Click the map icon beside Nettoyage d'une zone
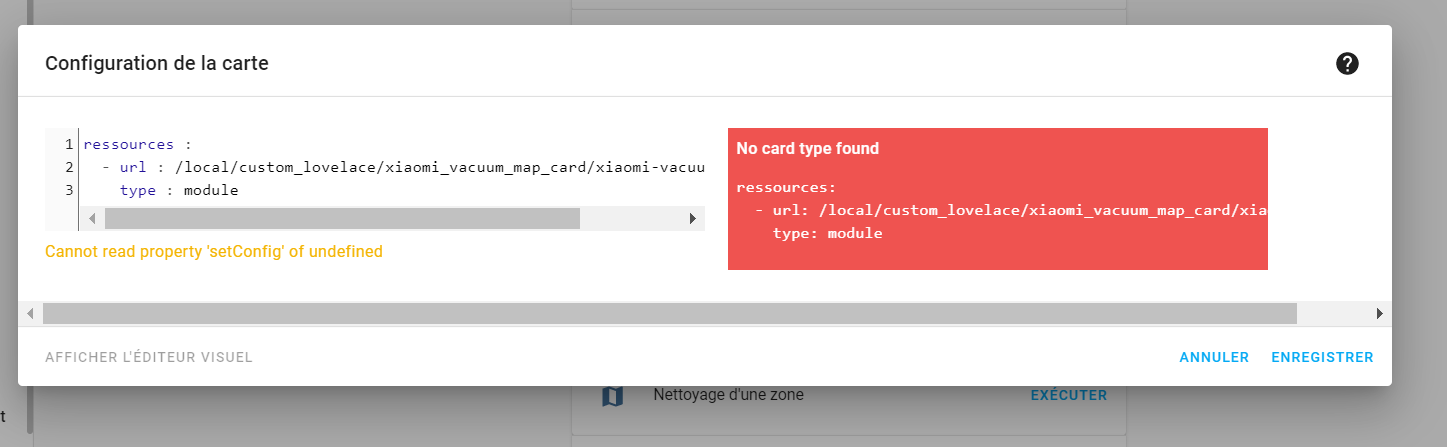Image resolution: width=1447 pixels, height=447 pixels. click(612, 396)
